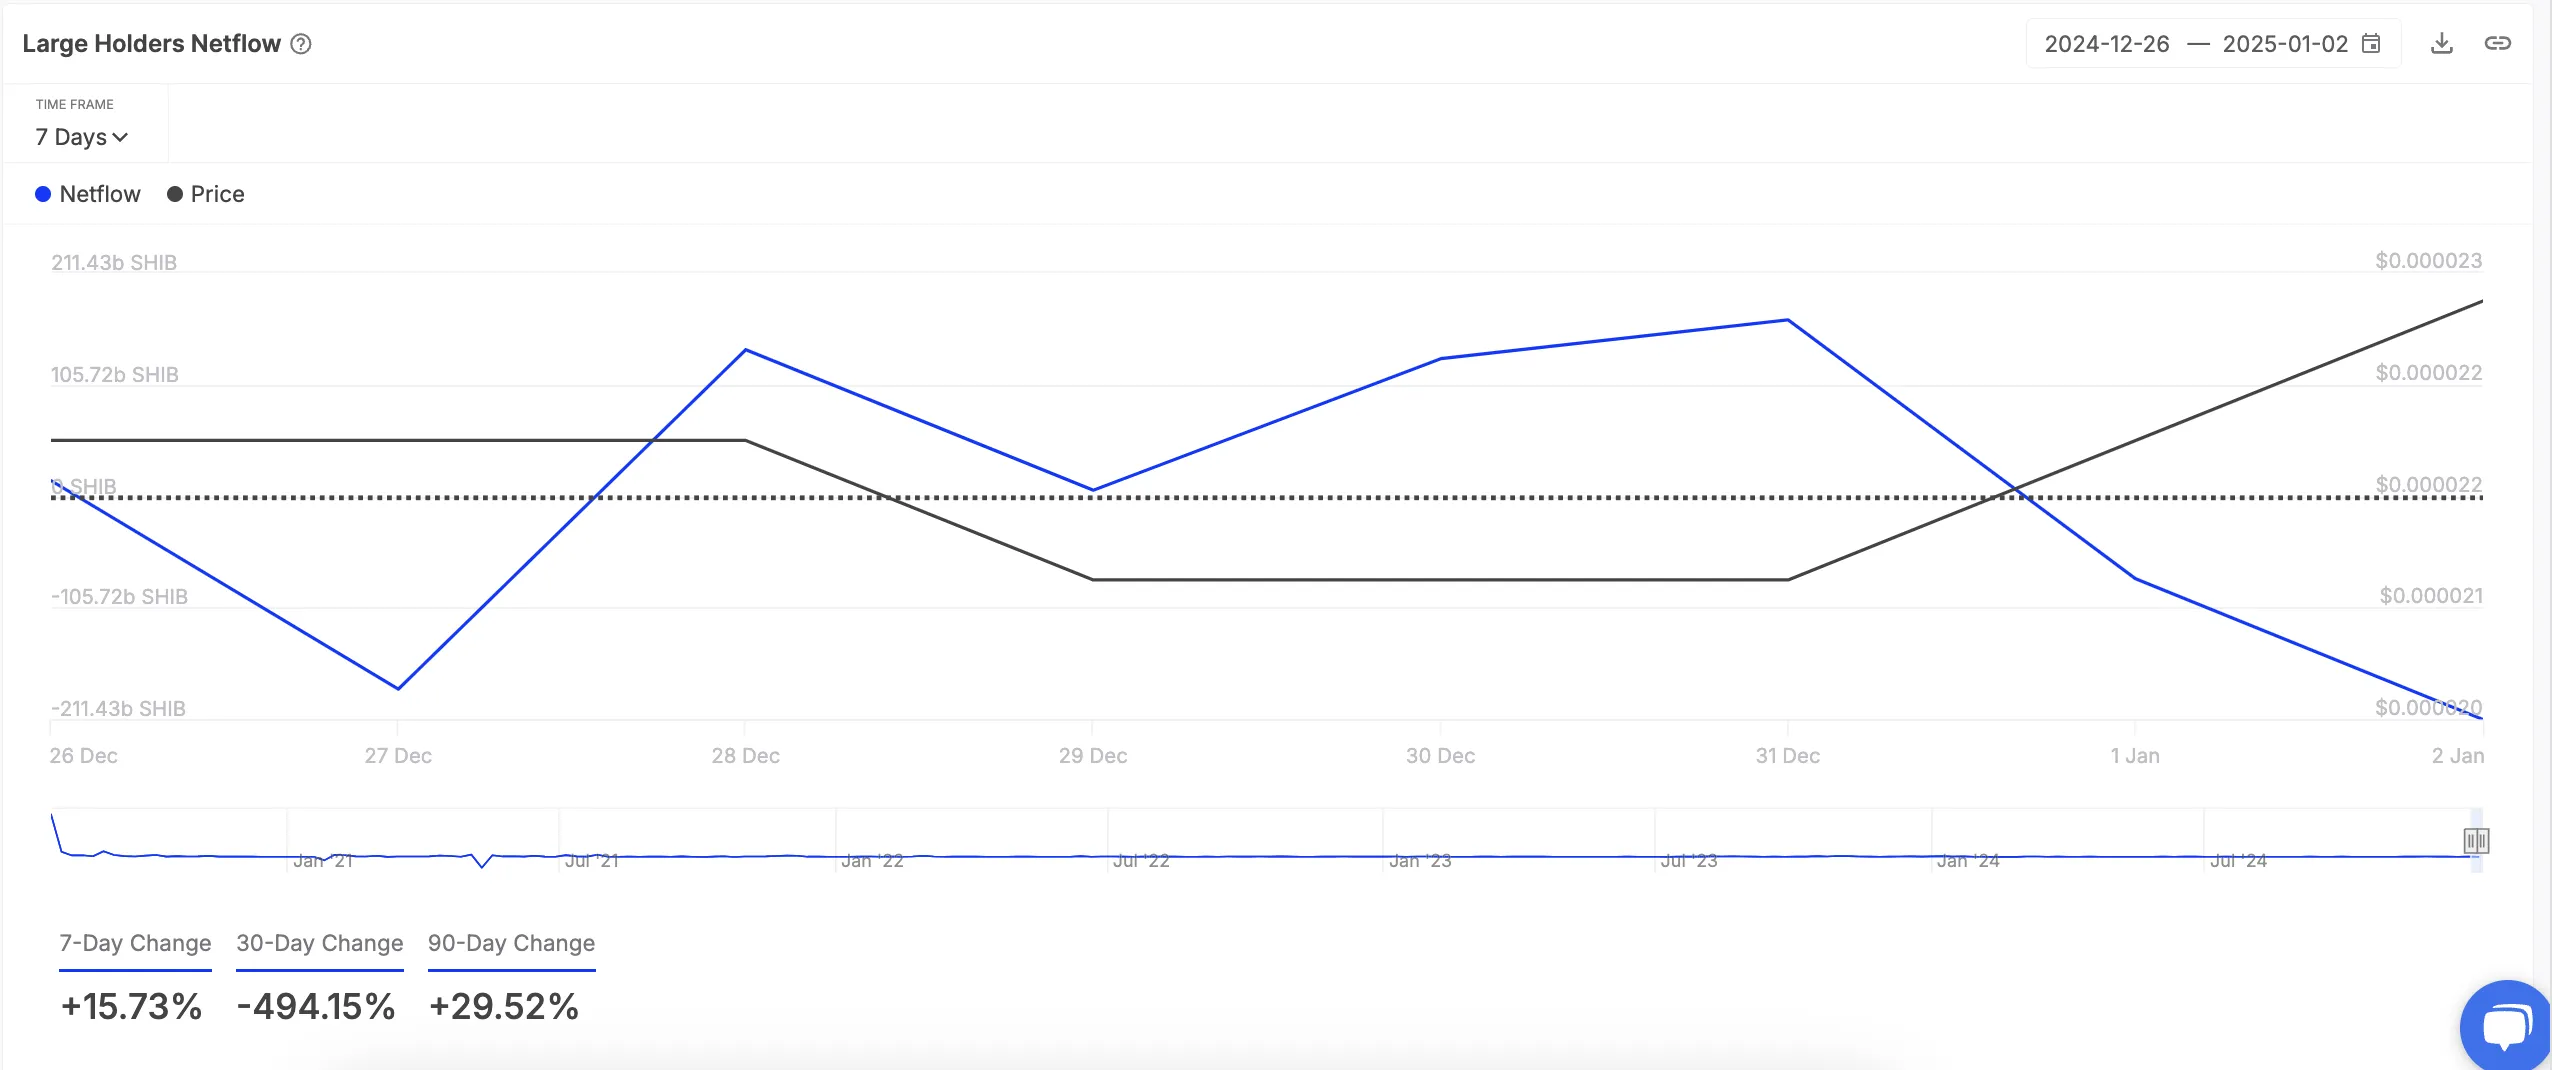The width and height of the screenshot is (2552, 1070).
Task: Click the copy link icon
Action: point(2497,43)
